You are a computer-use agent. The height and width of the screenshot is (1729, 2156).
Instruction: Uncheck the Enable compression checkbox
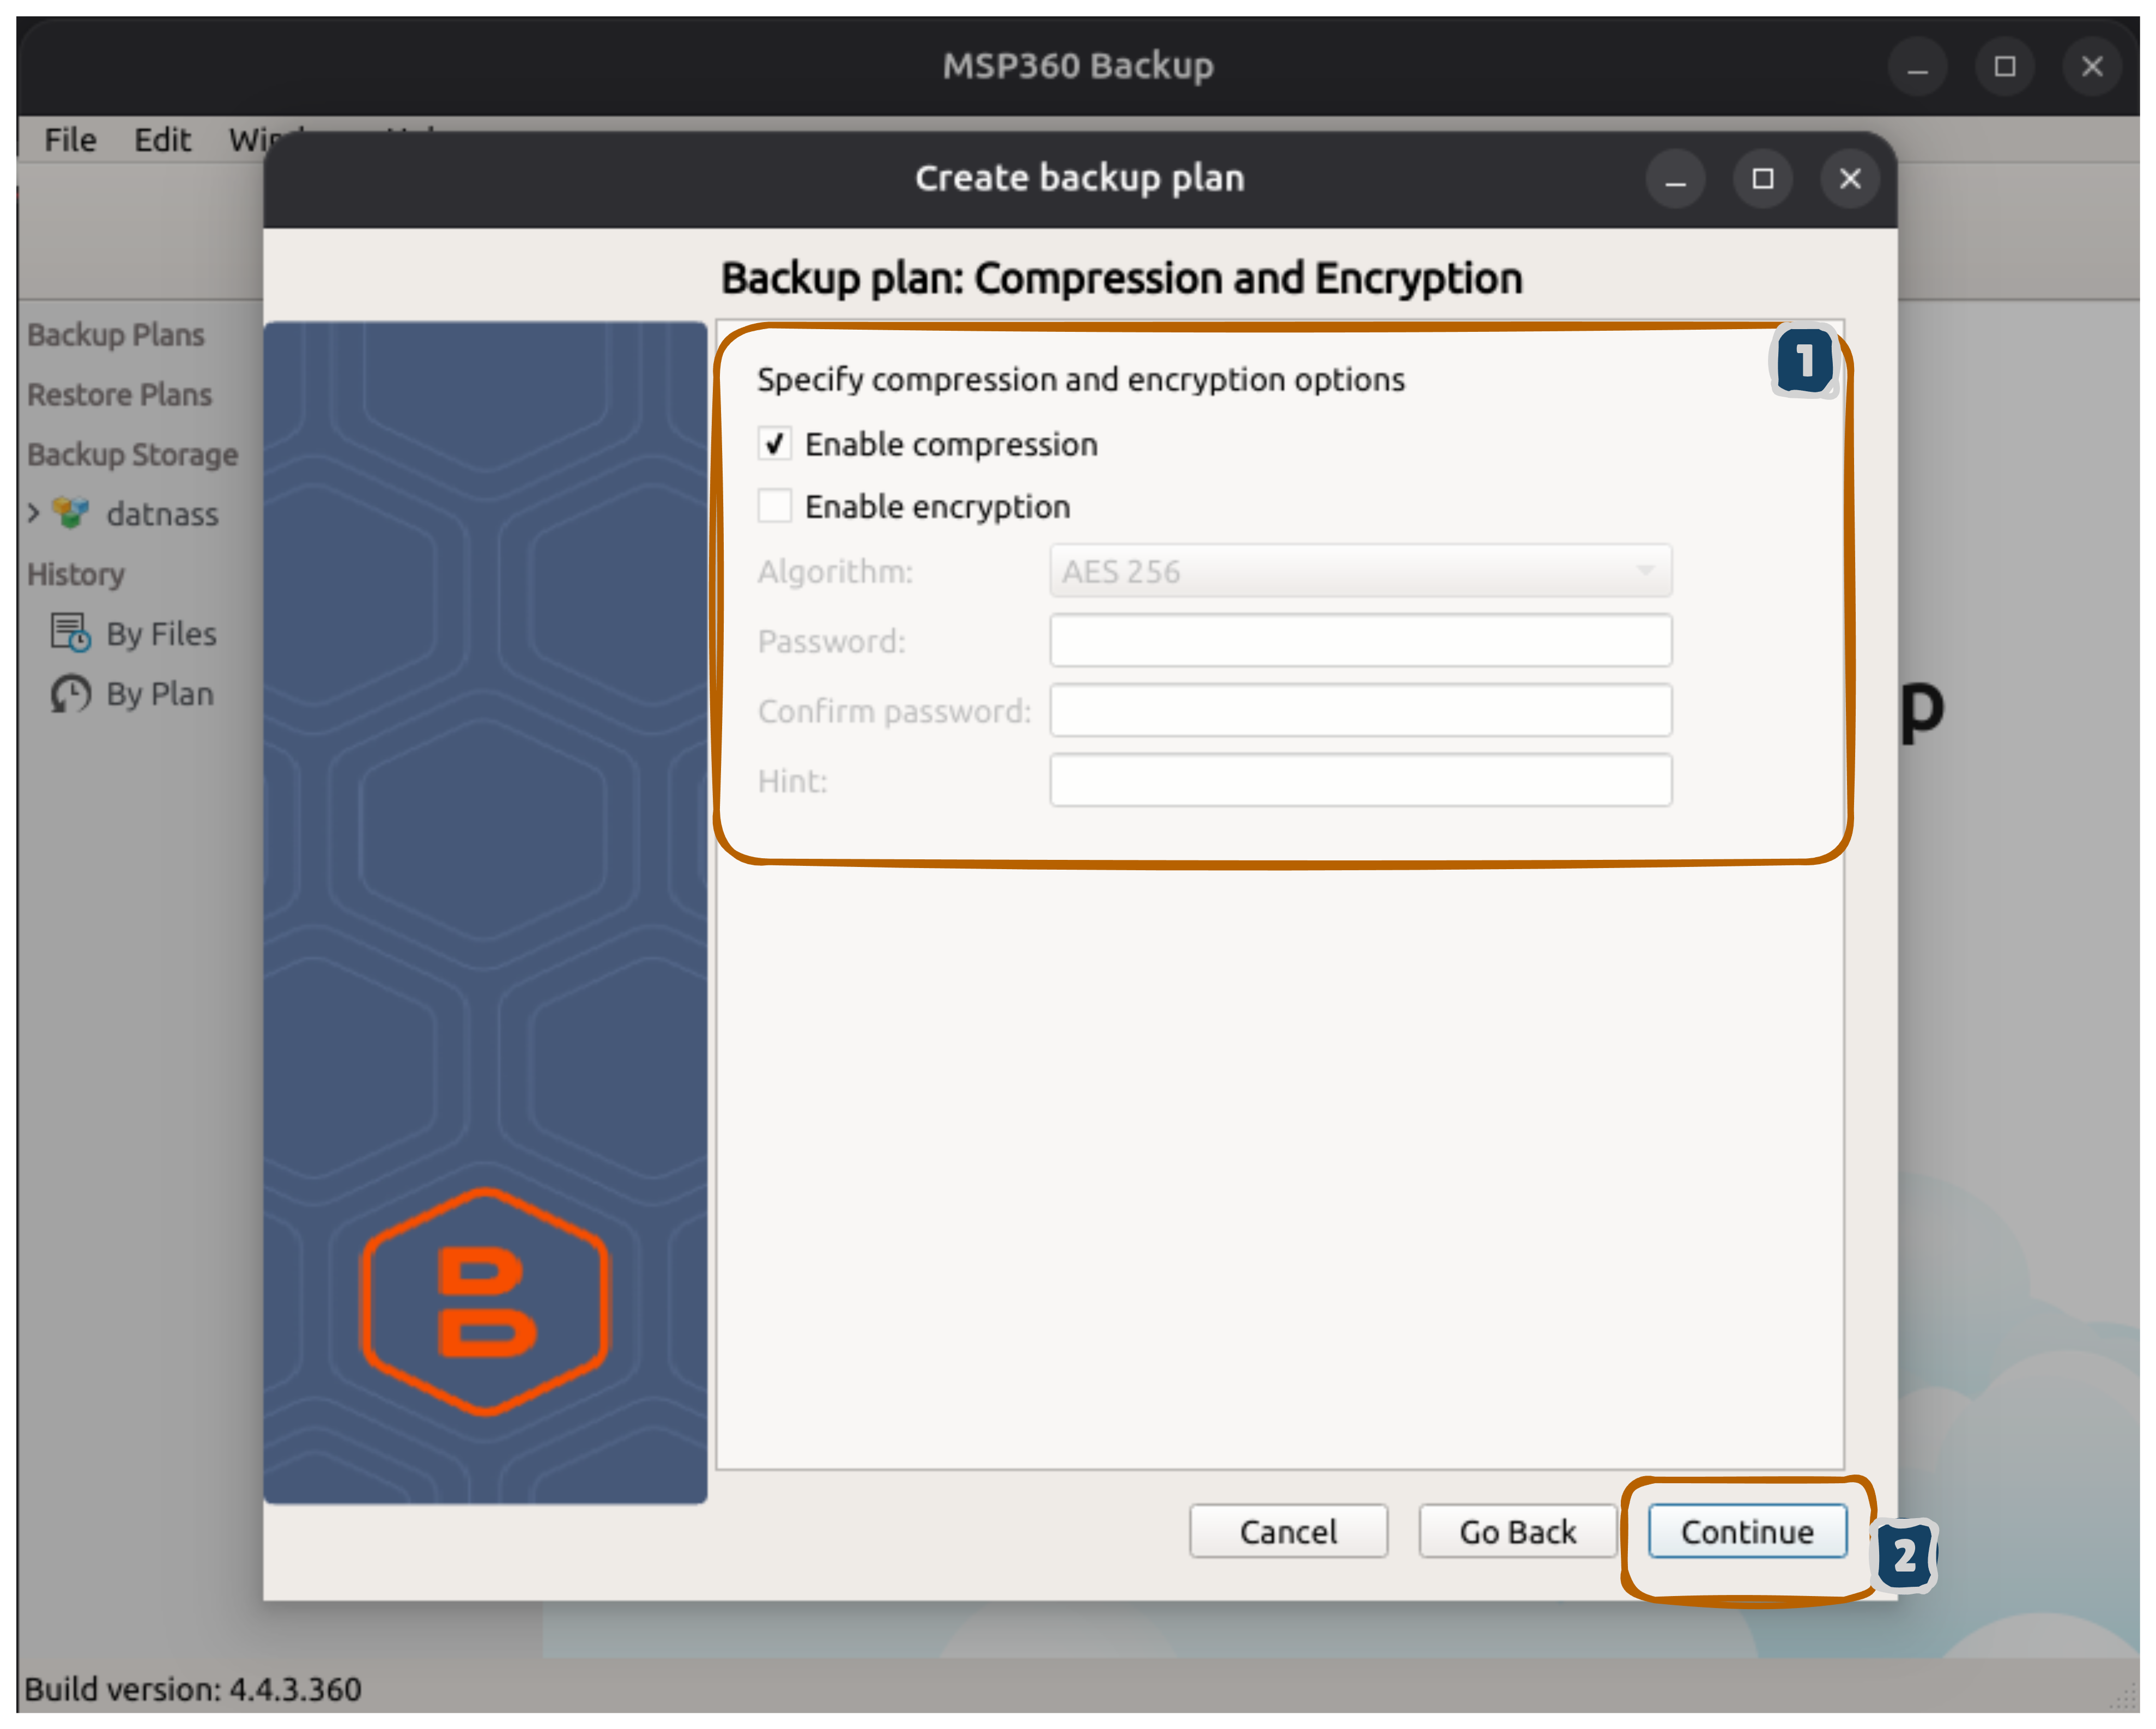(x=775, y=444)
